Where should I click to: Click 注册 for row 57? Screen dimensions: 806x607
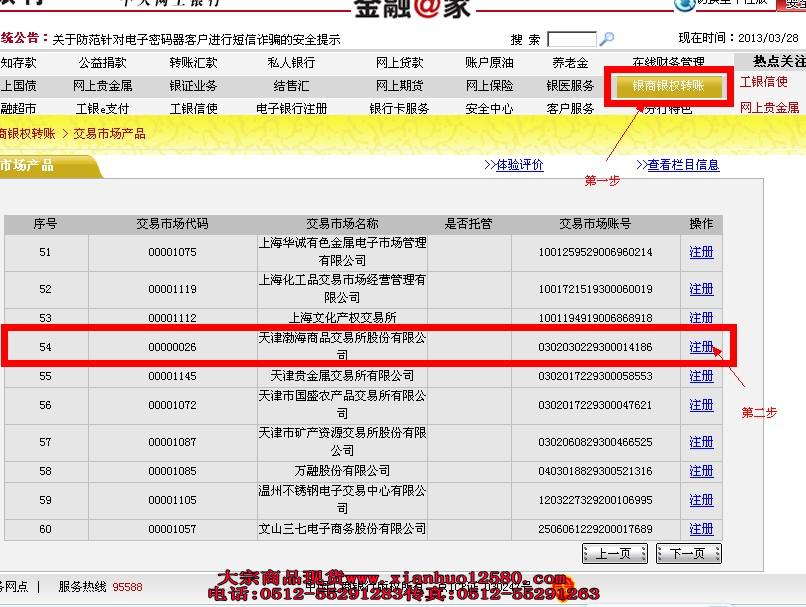(701, 442)
